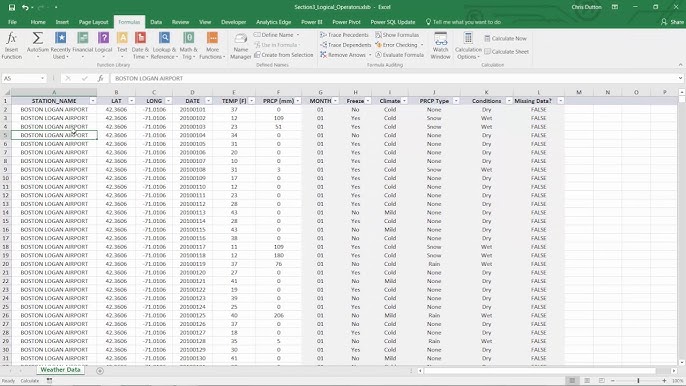Click Calculate Now button
The height and width of the screenshot is (386, 686).
click(505, 39)
